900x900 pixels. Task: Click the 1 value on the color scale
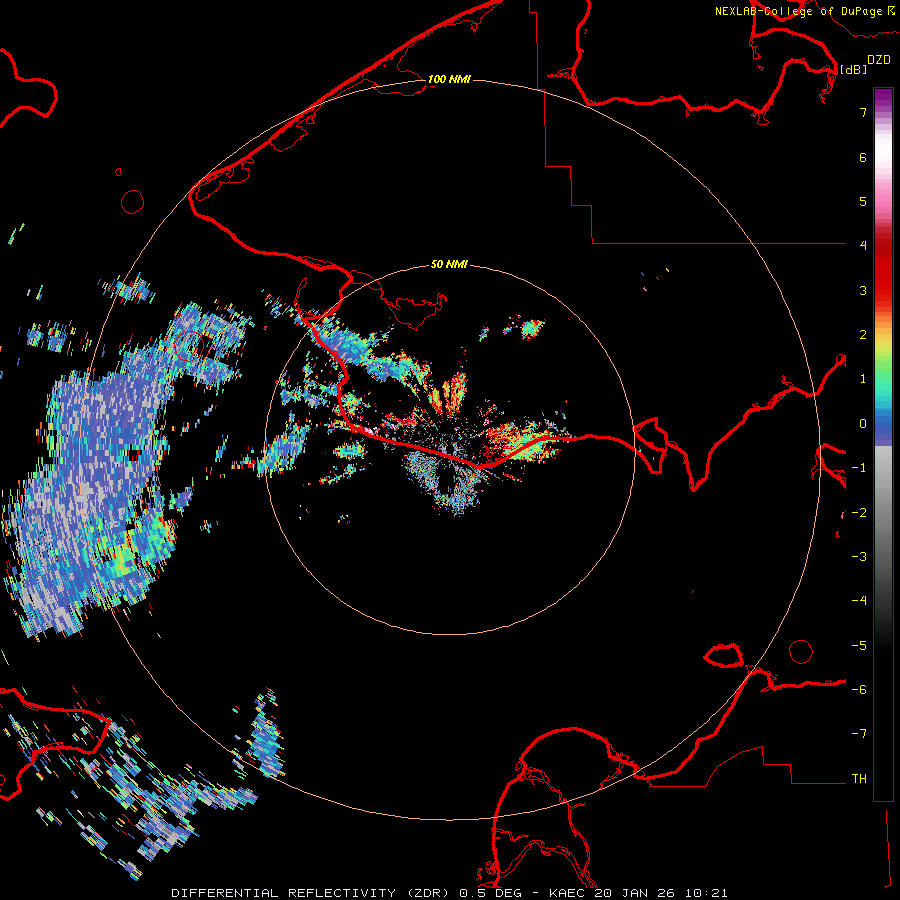863,379
